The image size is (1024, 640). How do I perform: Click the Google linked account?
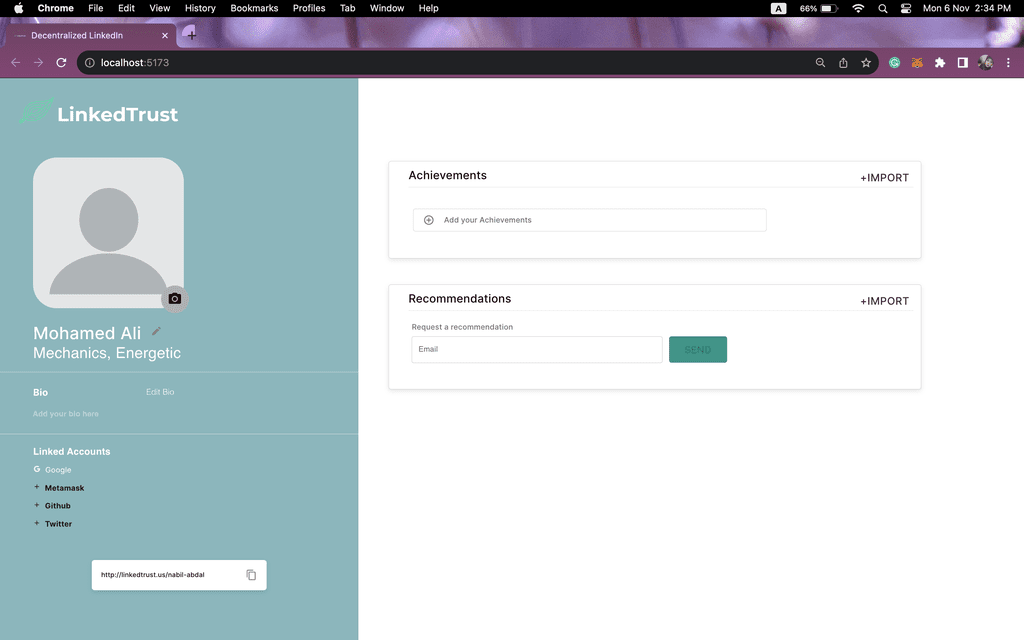(58, 470)
